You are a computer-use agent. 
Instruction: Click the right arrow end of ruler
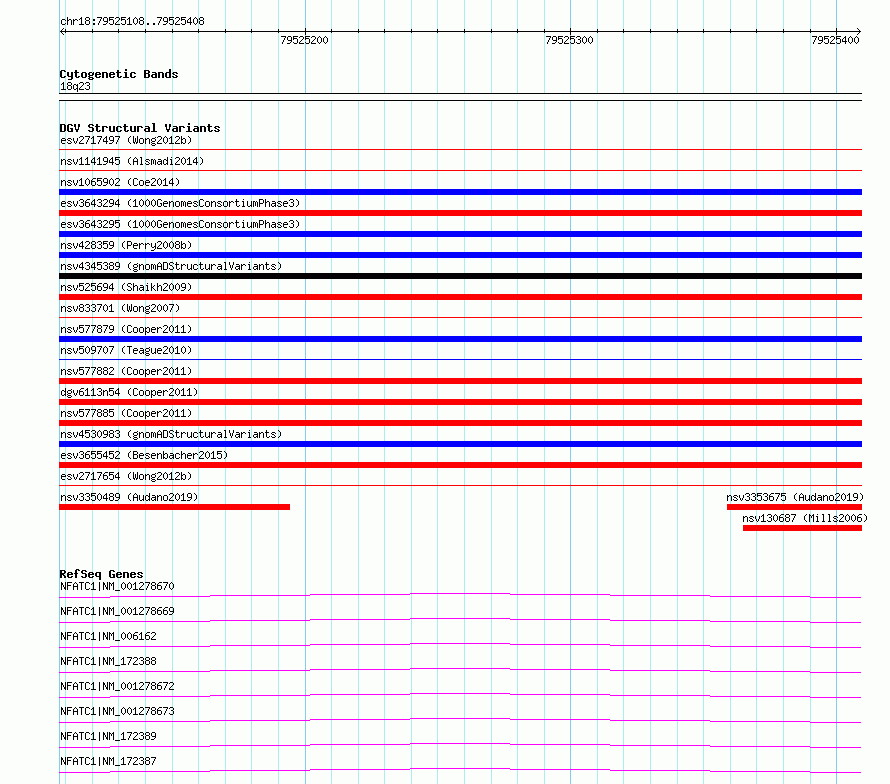(x=858, y=32)
